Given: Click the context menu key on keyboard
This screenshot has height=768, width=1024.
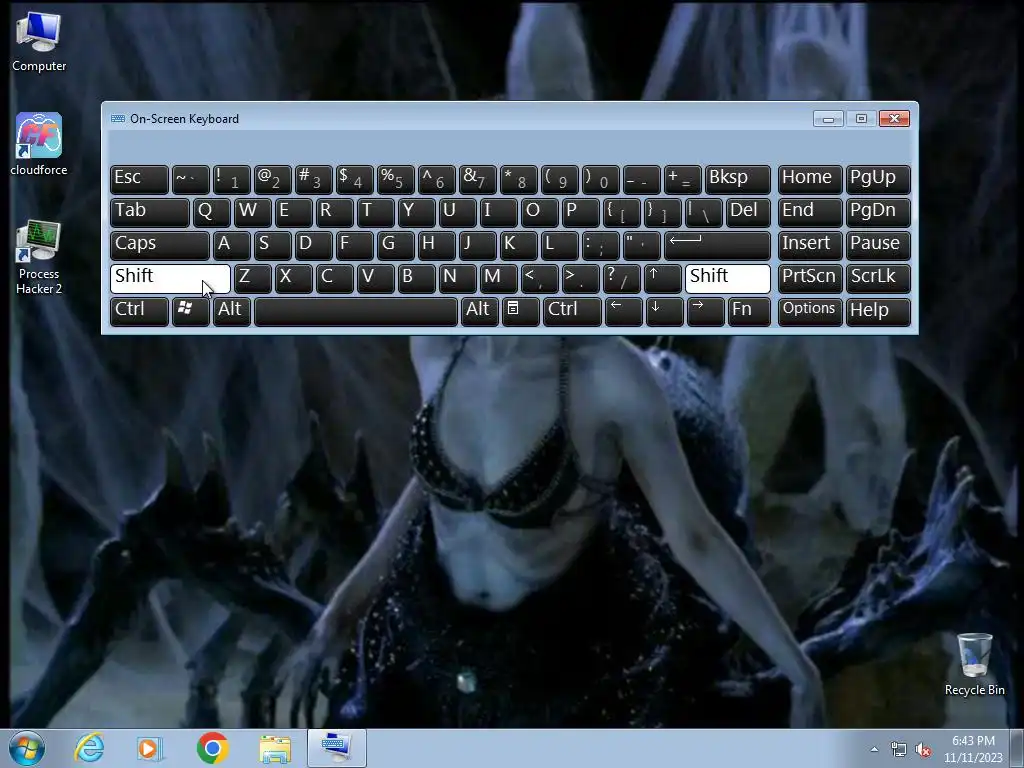Looking at the screenshot, I should coord(520,311).
